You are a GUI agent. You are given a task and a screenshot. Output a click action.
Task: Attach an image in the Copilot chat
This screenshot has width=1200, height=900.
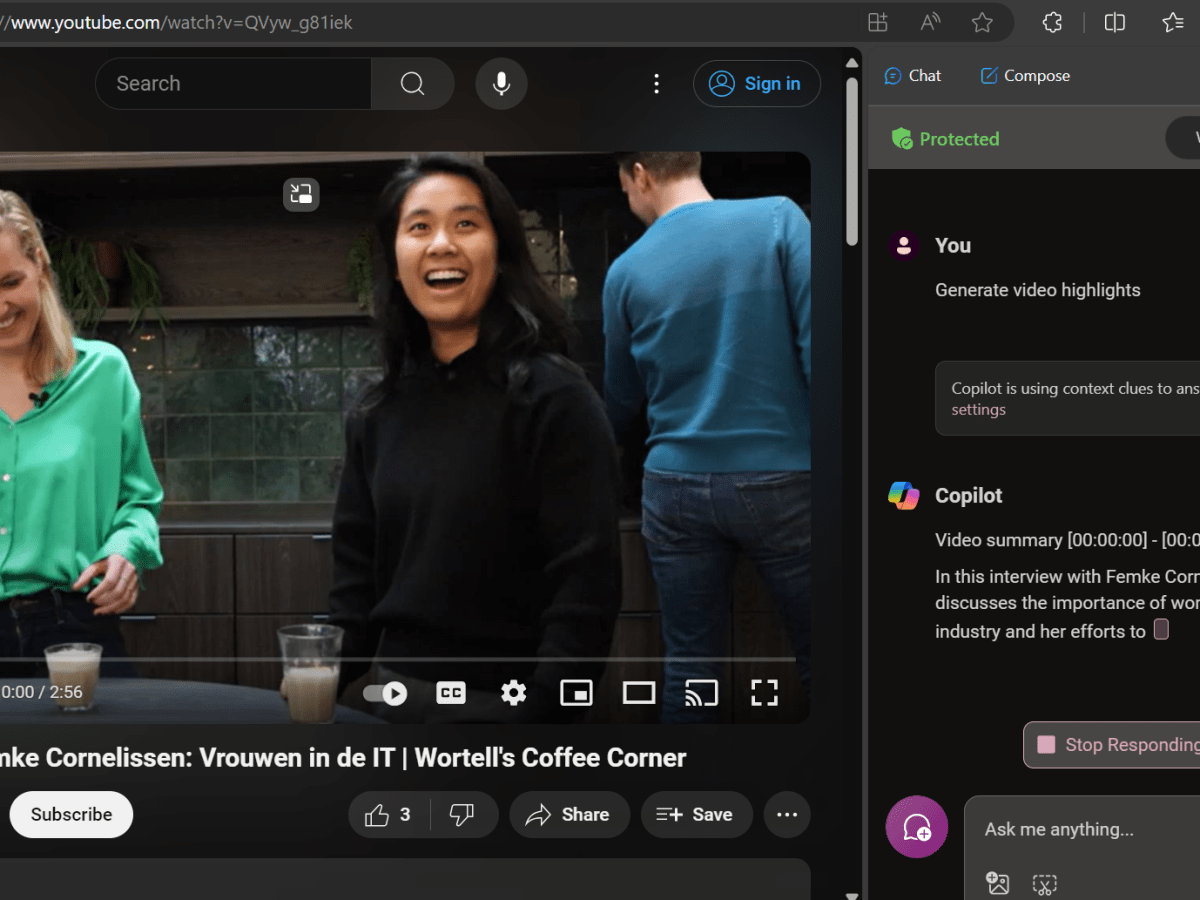996,884
